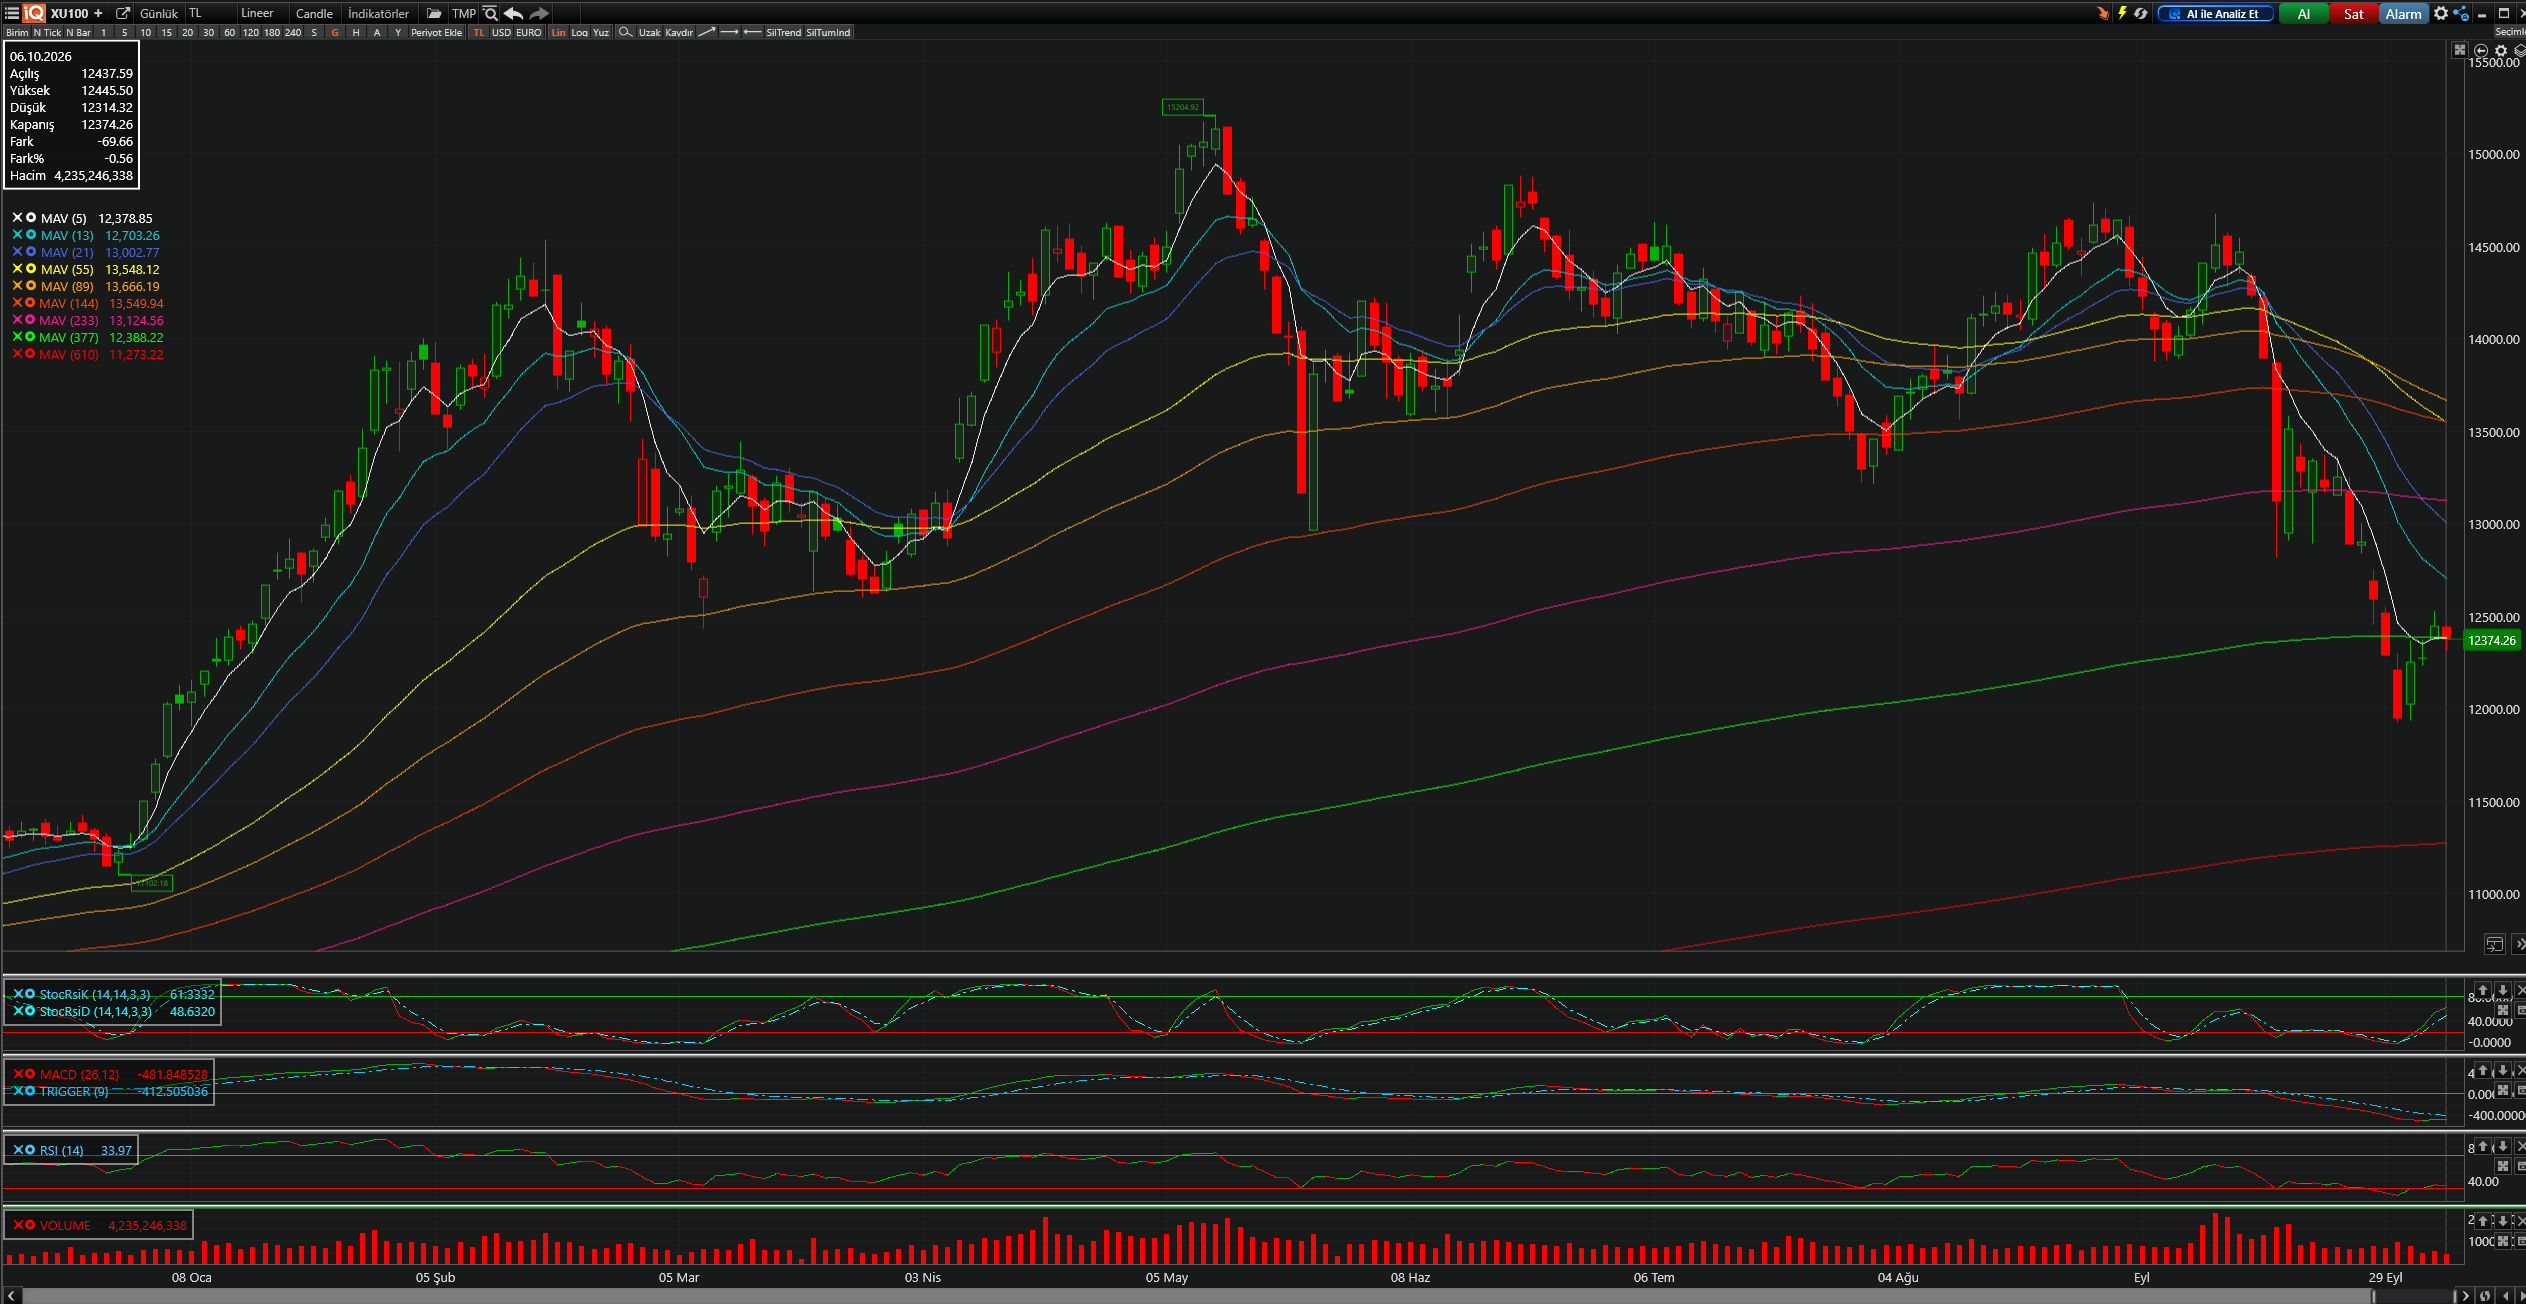Remove MAV (610) using its red X
The width and height of the screenshot is (2526, 1304).
17,354
